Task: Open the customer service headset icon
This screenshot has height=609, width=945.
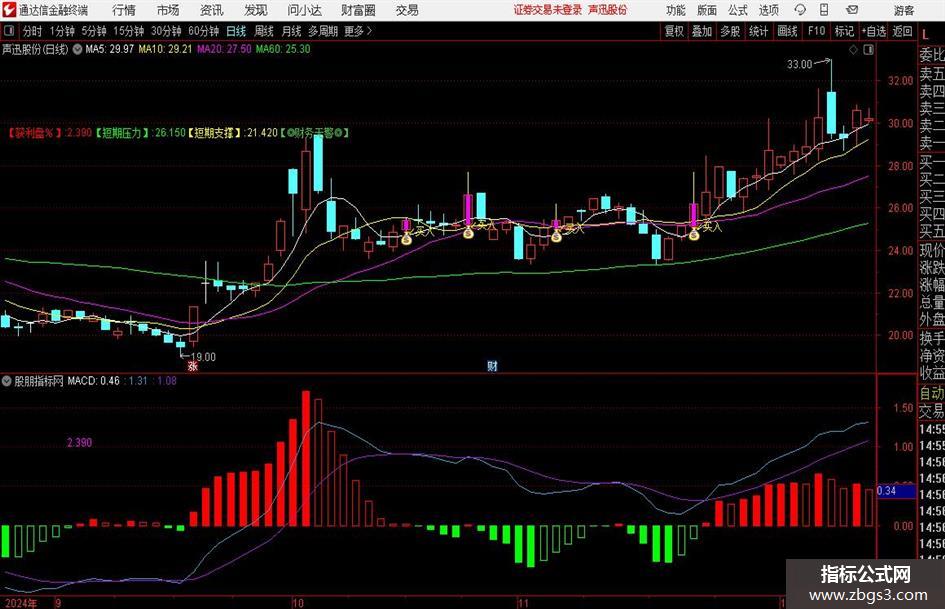Action: (800, 10)
